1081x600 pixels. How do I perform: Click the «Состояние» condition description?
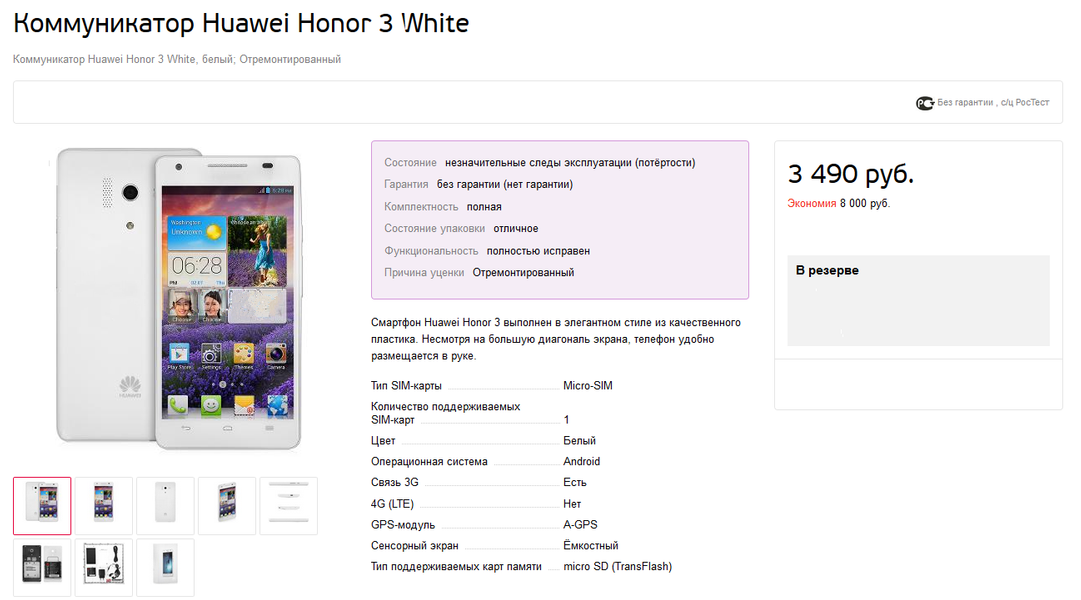(x=569, y=162)
